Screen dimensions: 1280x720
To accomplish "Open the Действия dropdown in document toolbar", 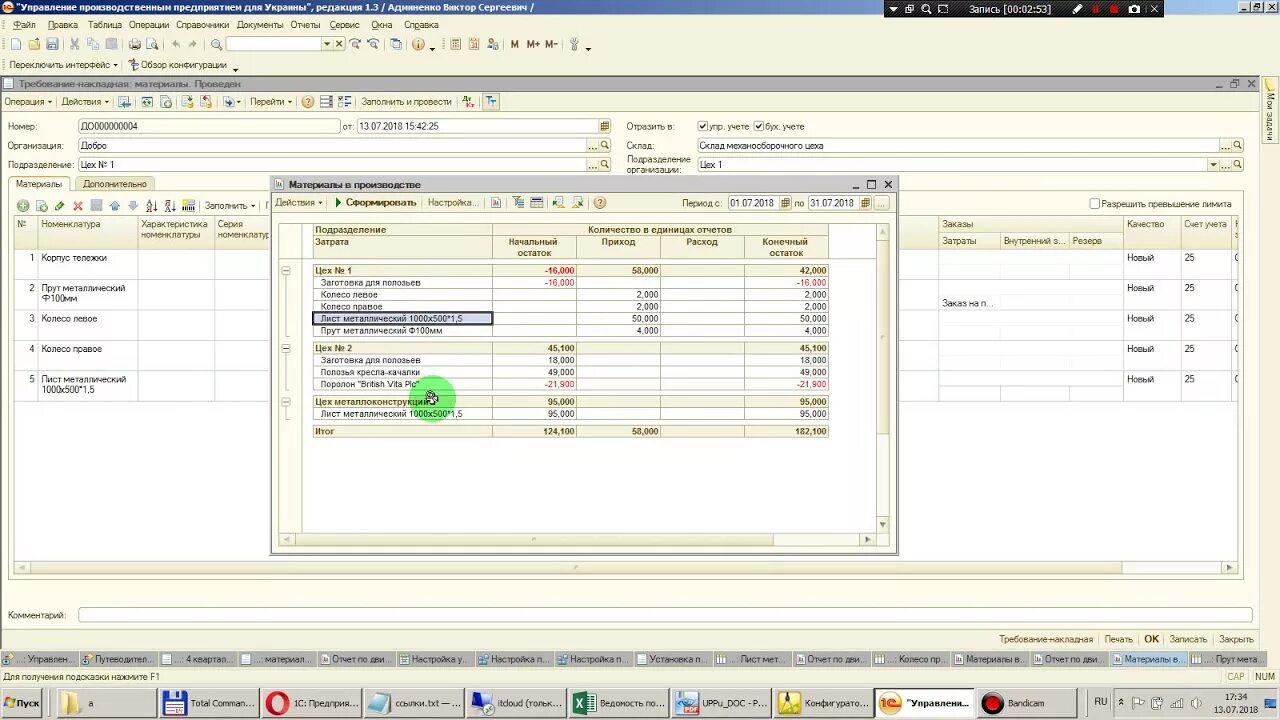I will (x=85, y=102).
